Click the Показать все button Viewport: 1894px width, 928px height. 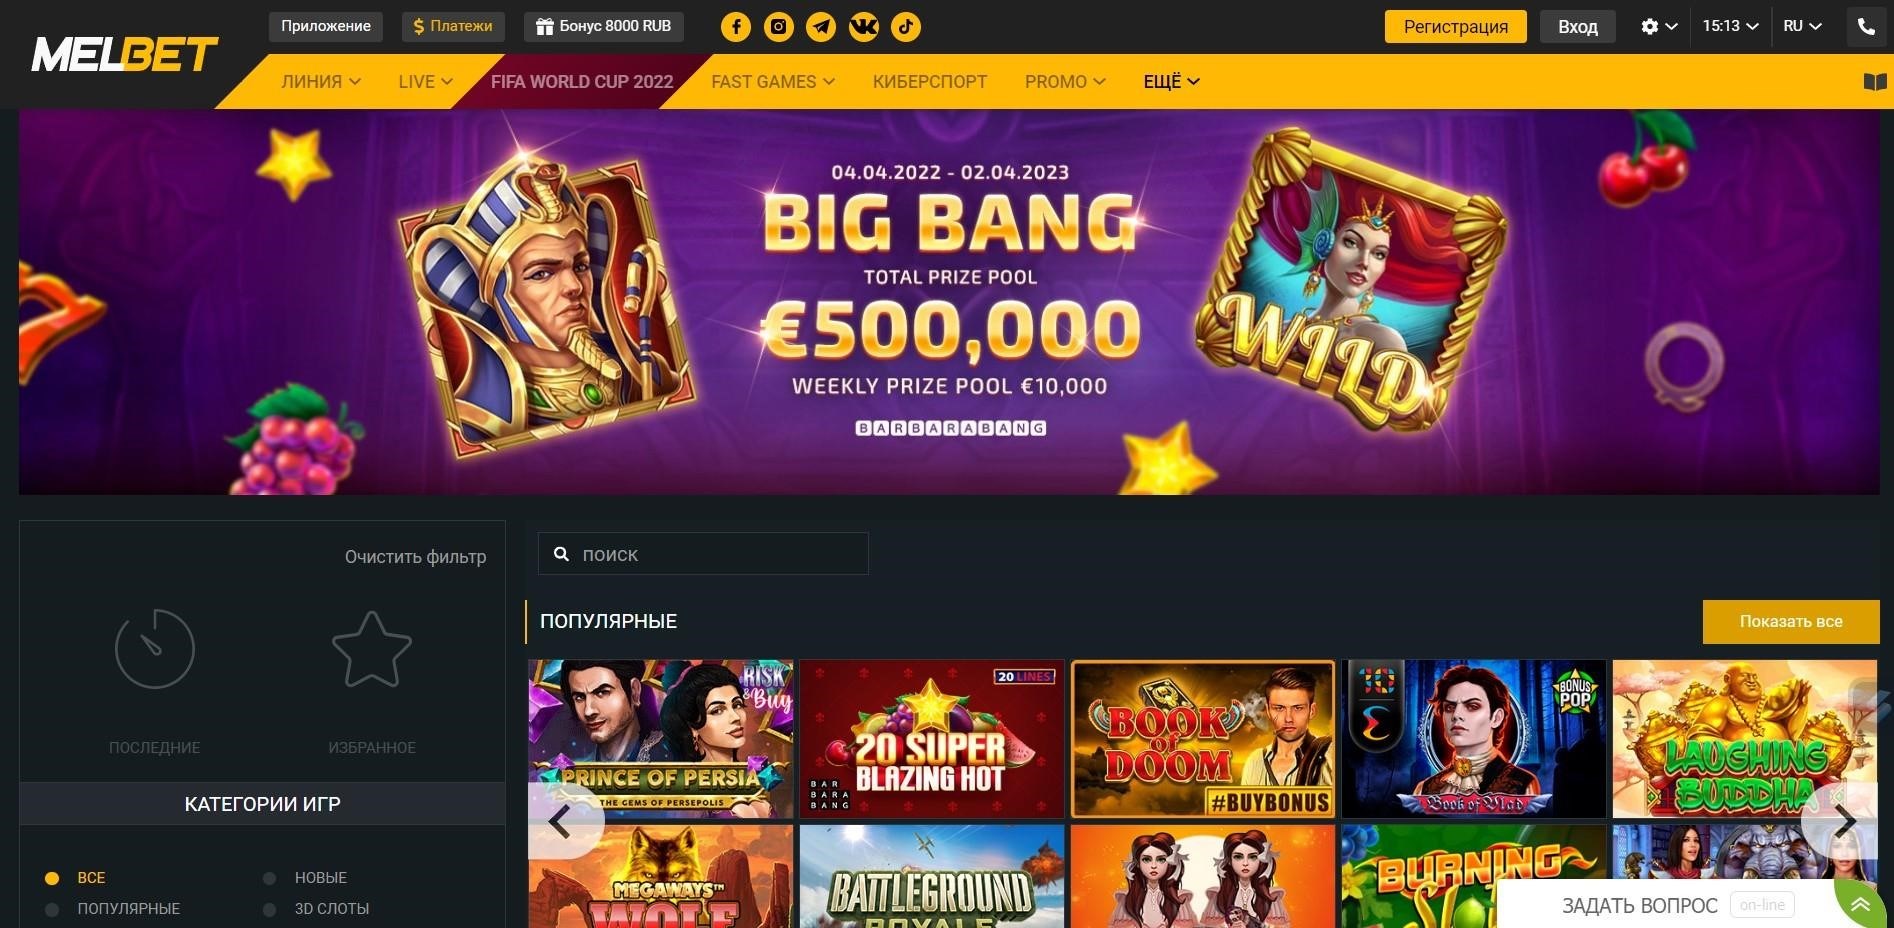click(1791, 622)
